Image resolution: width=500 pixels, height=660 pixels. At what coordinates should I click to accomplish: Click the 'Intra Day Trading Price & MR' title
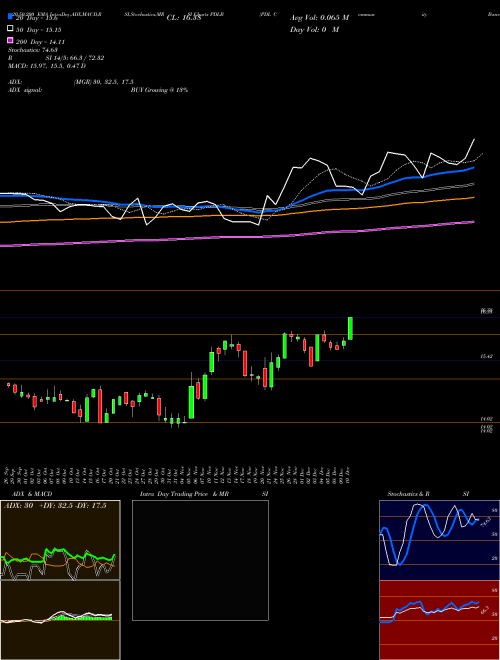coord(184,494)
